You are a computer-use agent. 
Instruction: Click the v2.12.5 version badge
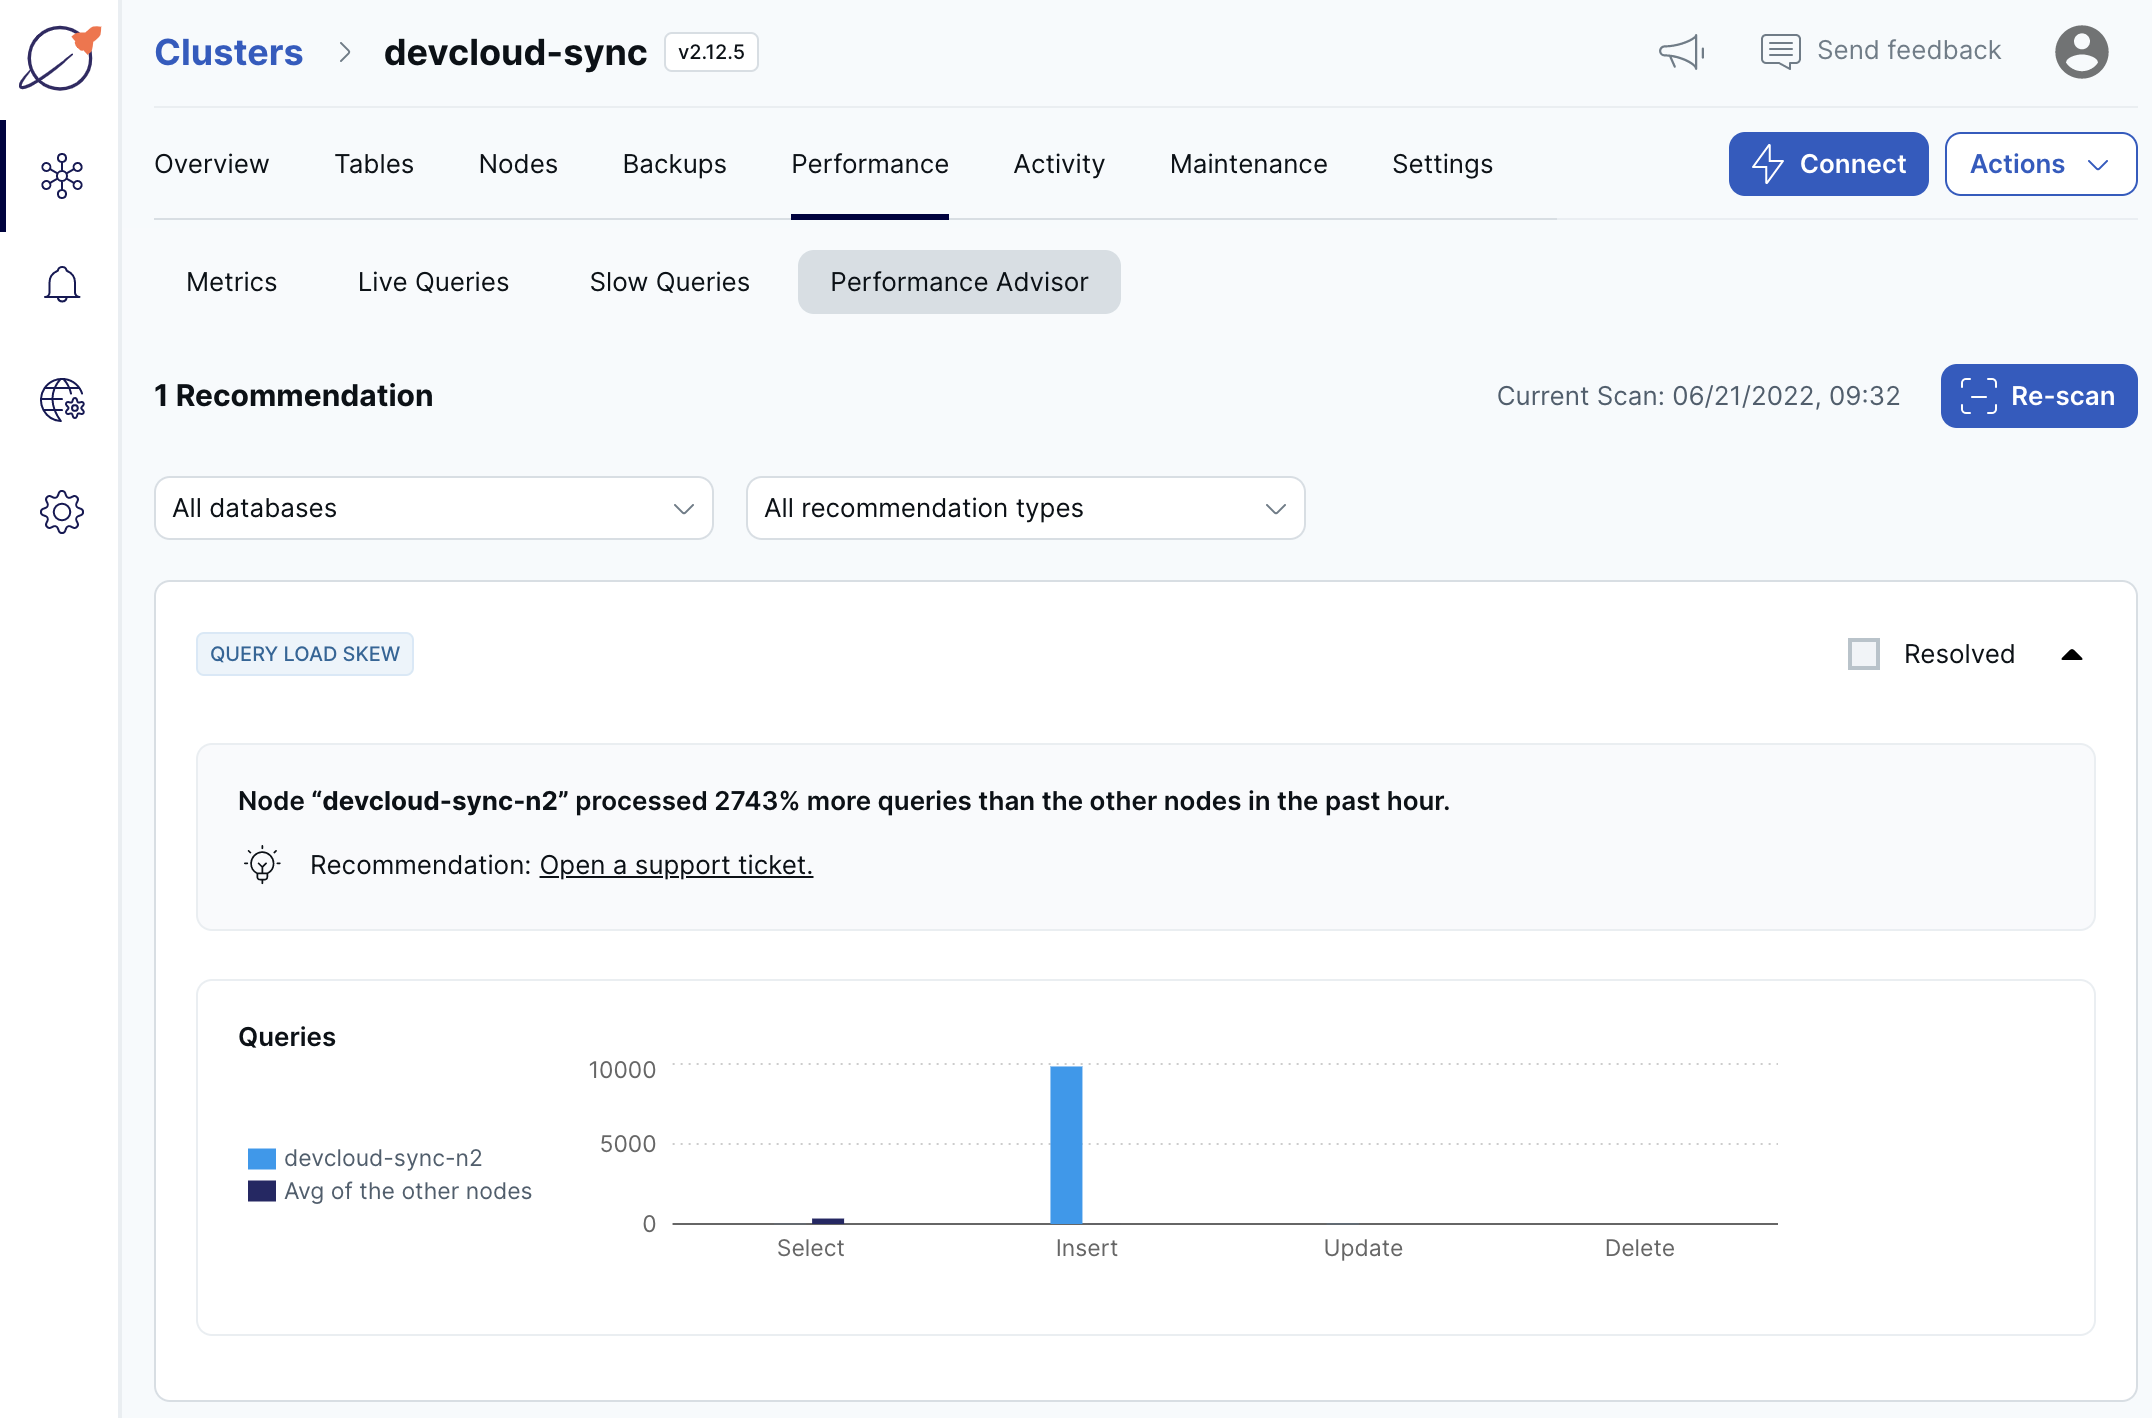[712, 52]
